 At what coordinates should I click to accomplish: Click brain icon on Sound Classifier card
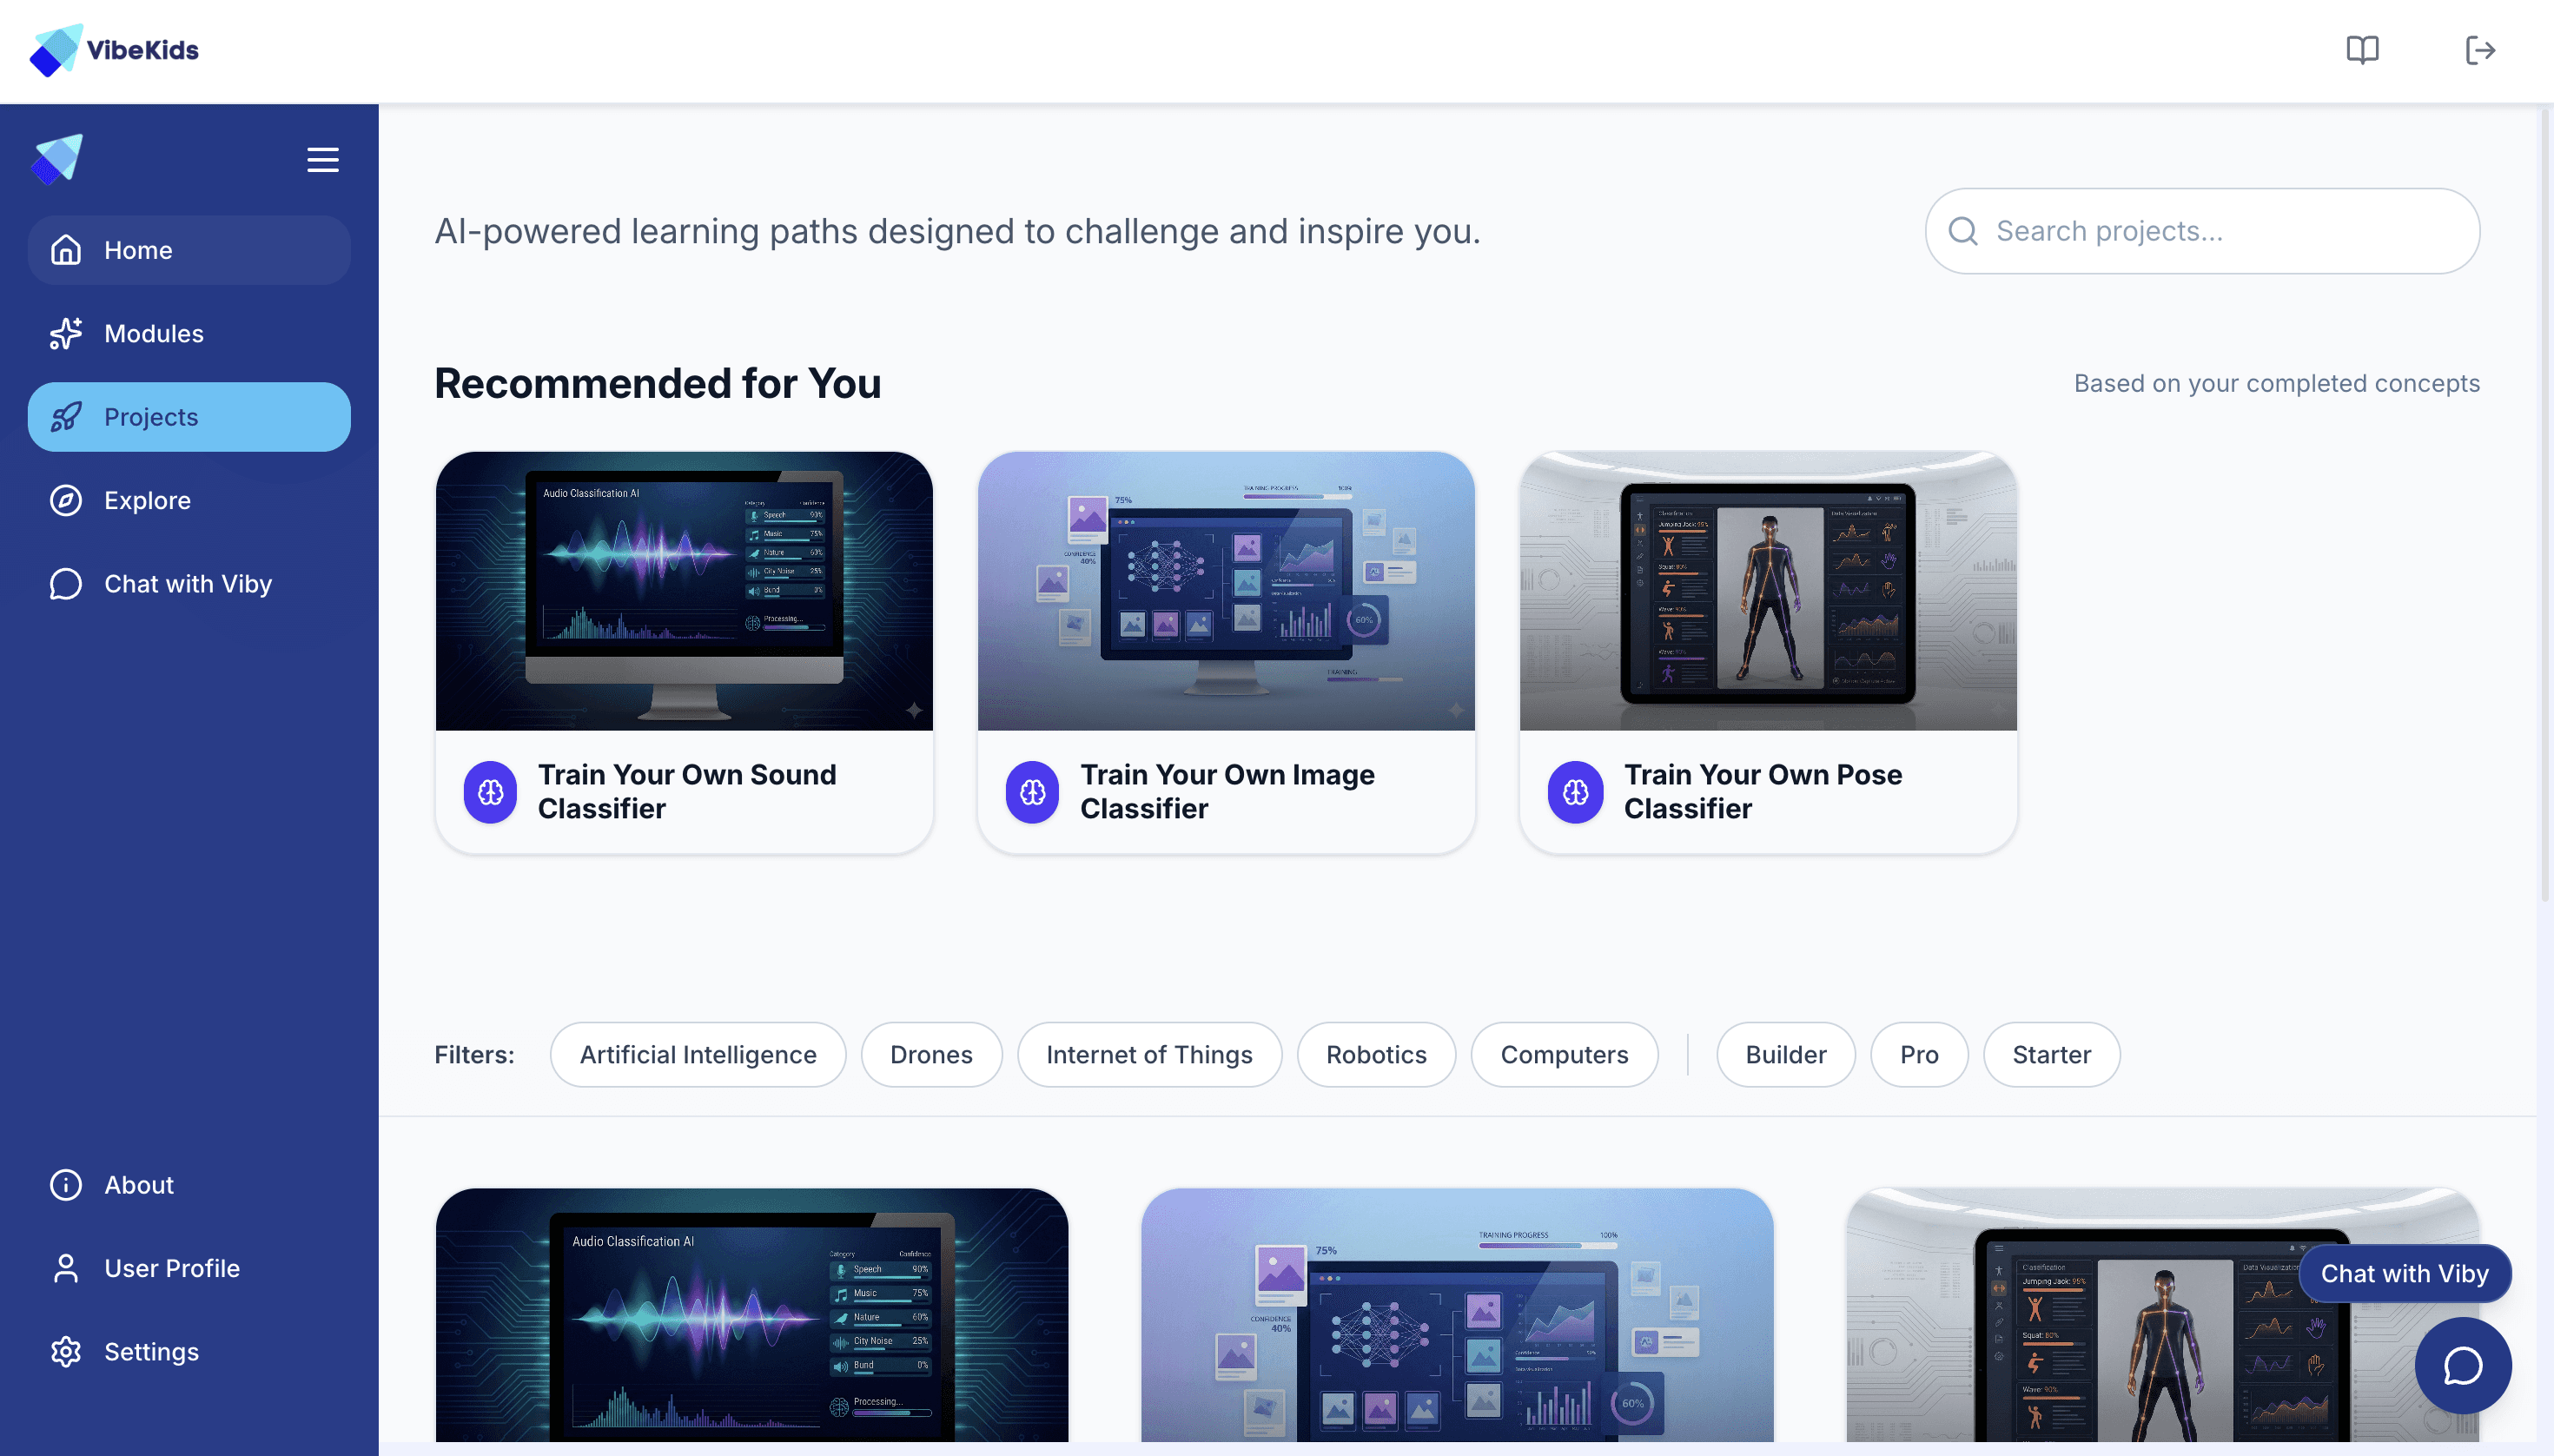click(490, 792)
